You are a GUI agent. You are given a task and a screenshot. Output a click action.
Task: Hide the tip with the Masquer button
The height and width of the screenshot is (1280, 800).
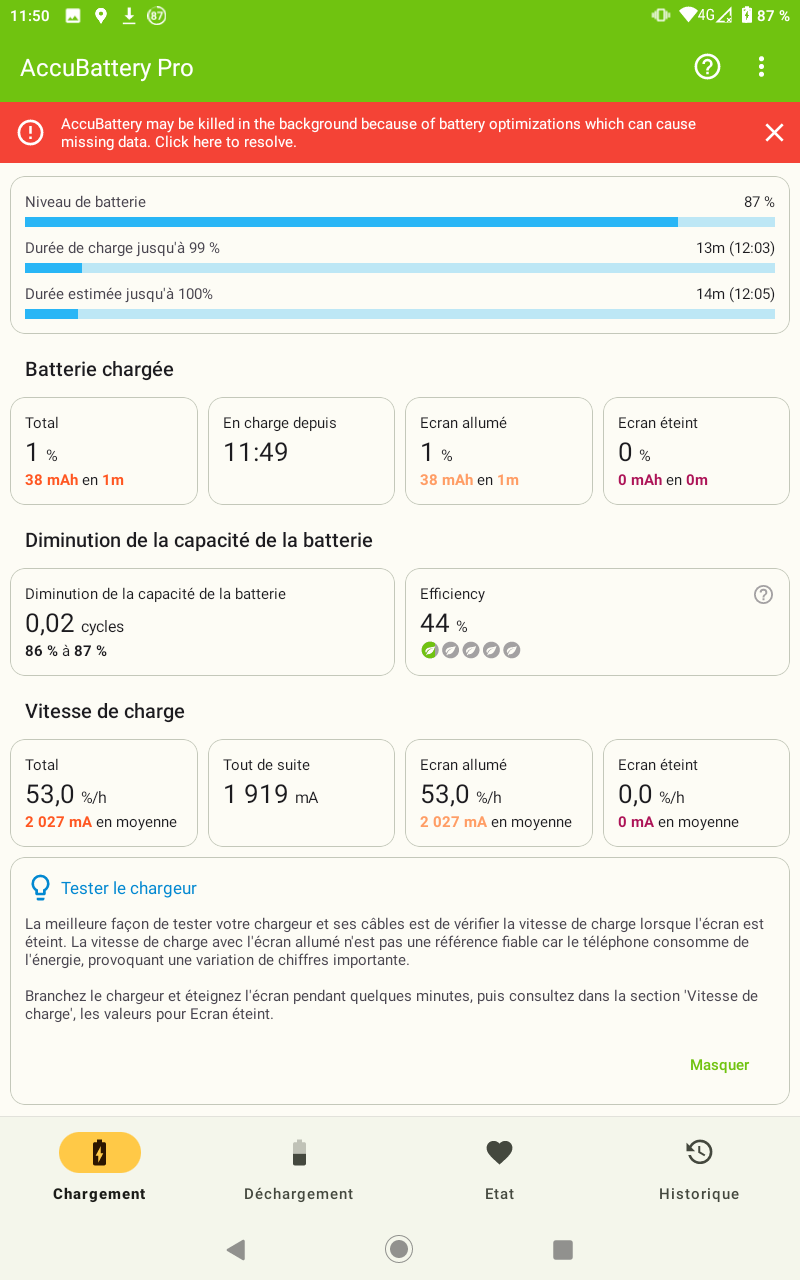tap(719, 1065)
